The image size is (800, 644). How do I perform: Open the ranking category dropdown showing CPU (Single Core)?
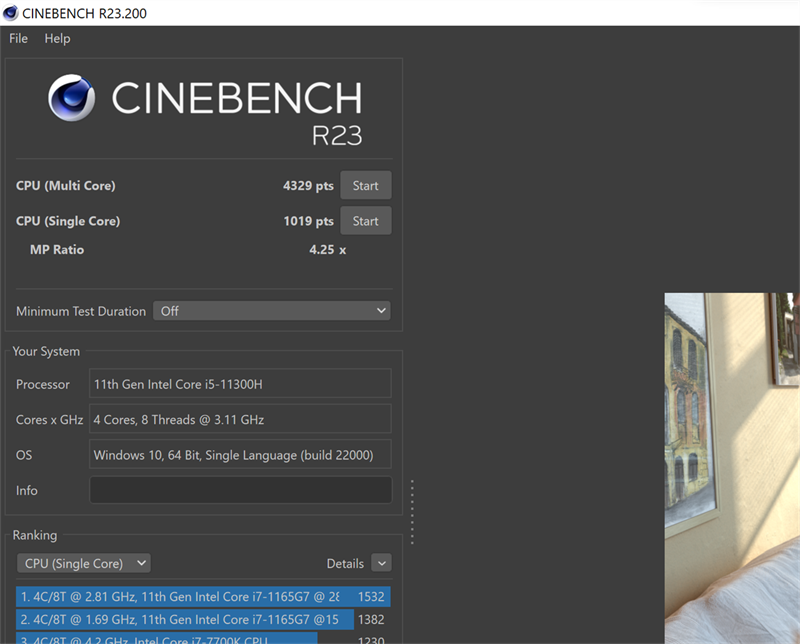tap(83, 563)
